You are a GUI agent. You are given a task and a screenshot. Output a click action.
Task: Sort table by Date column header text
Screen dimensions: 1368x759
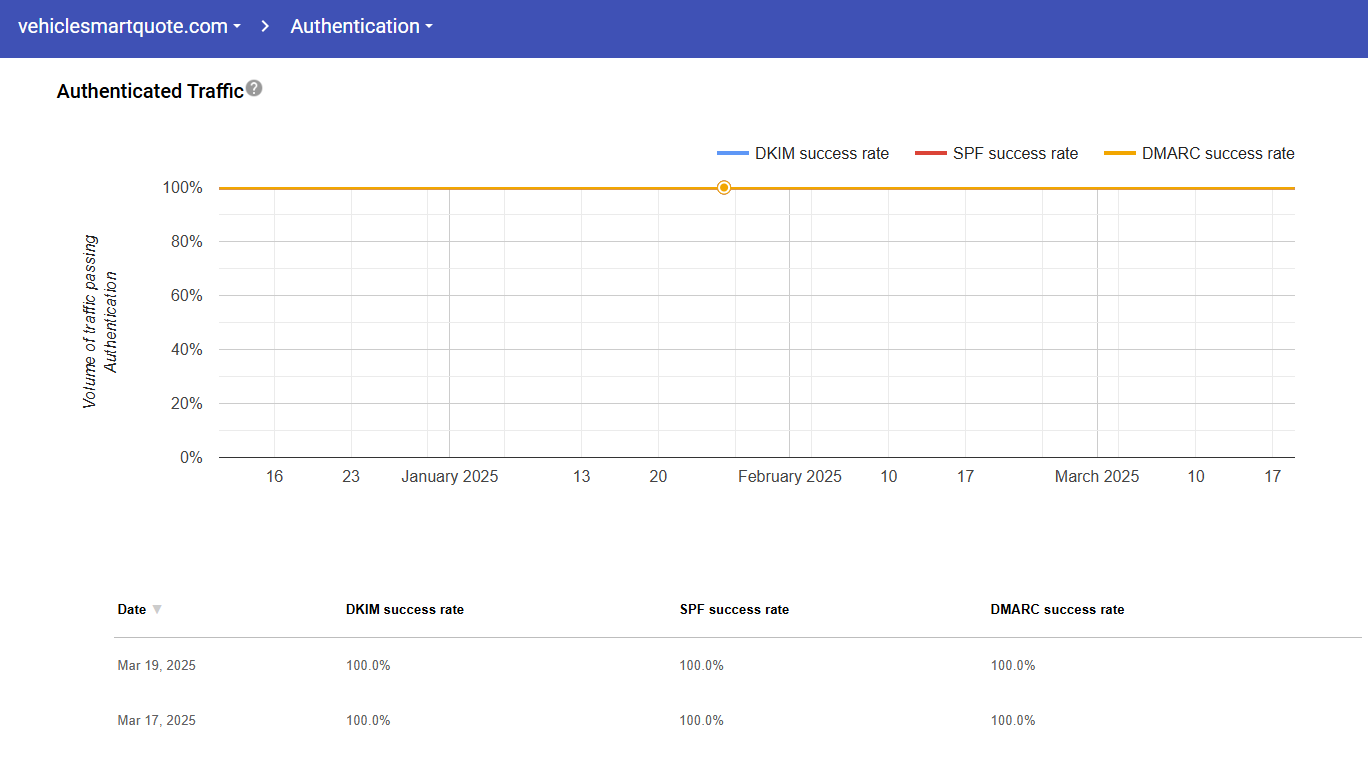[131, 610]
